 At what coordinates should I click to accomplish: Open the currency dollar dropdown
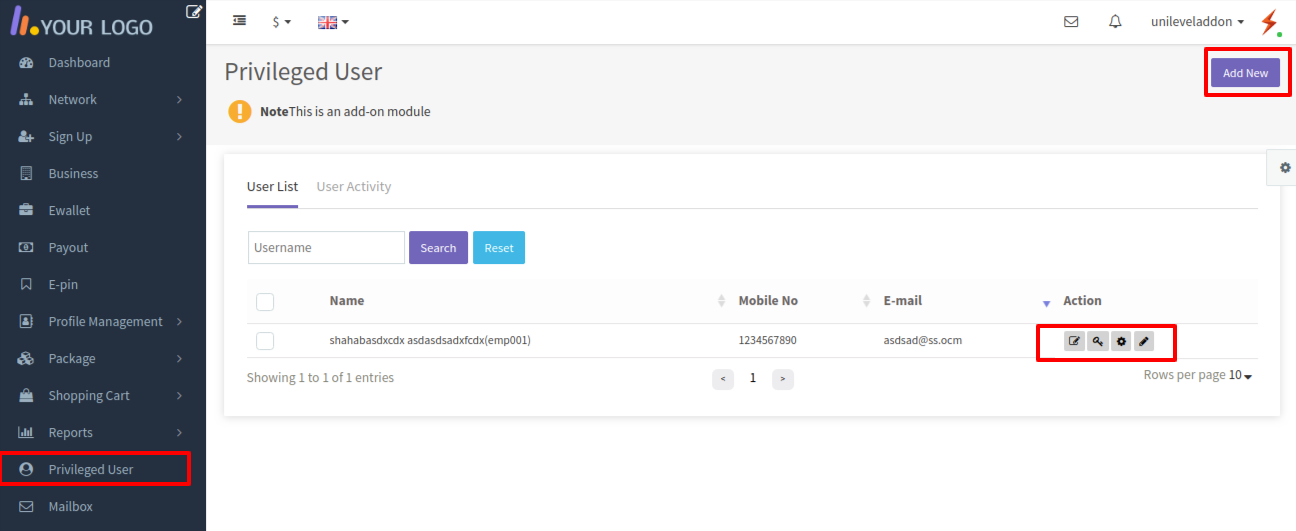tap(282, 21)
